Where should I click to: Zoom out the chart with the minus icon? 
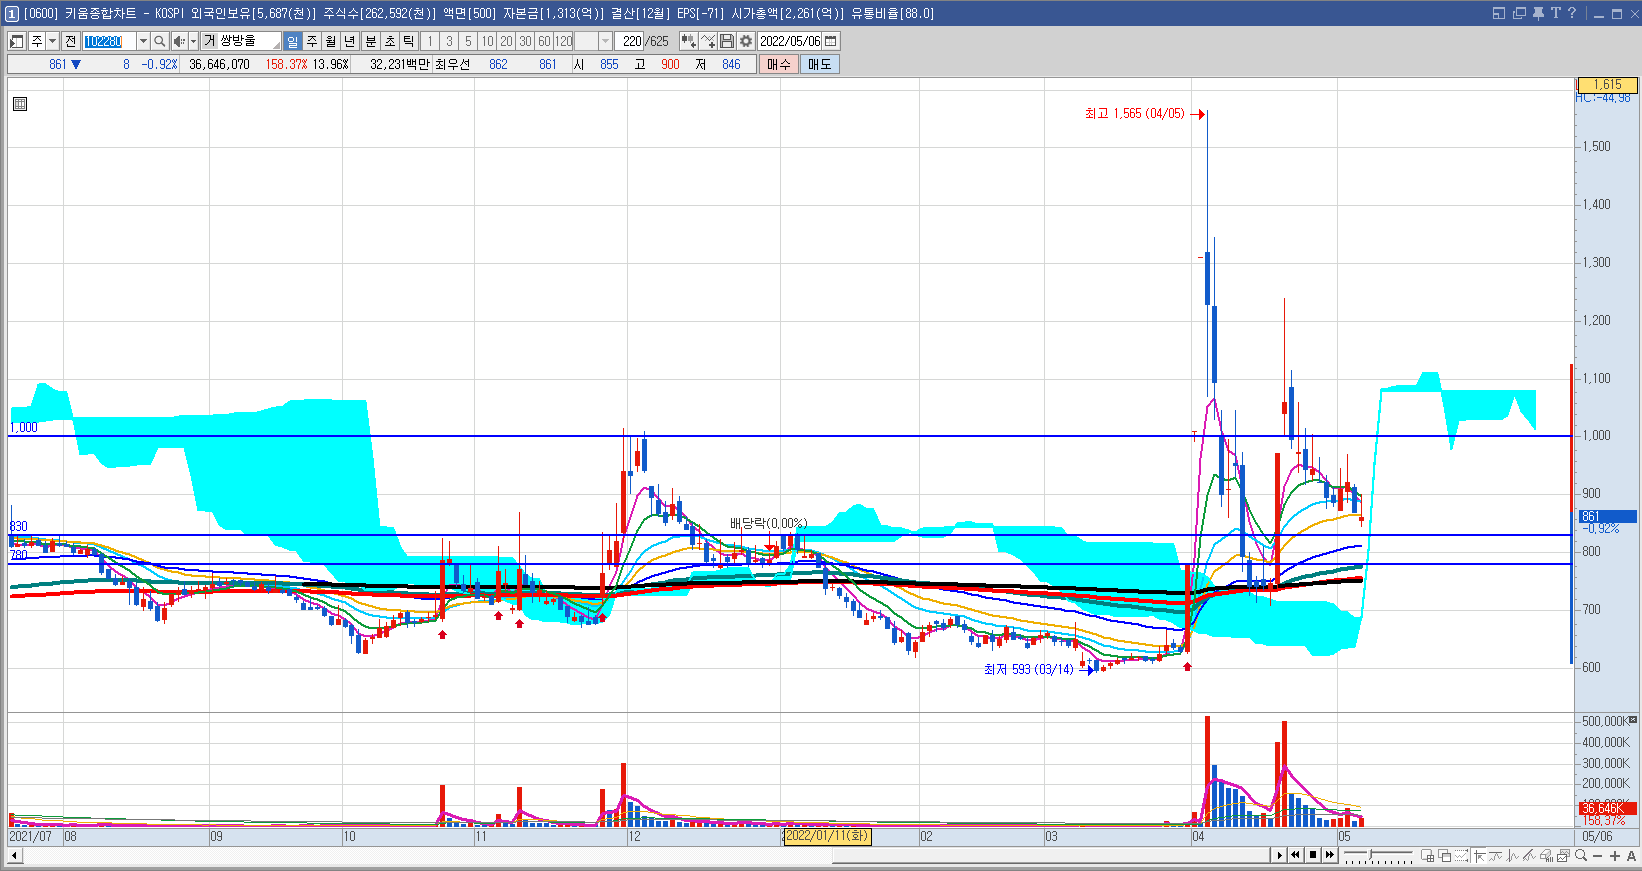1598,856
